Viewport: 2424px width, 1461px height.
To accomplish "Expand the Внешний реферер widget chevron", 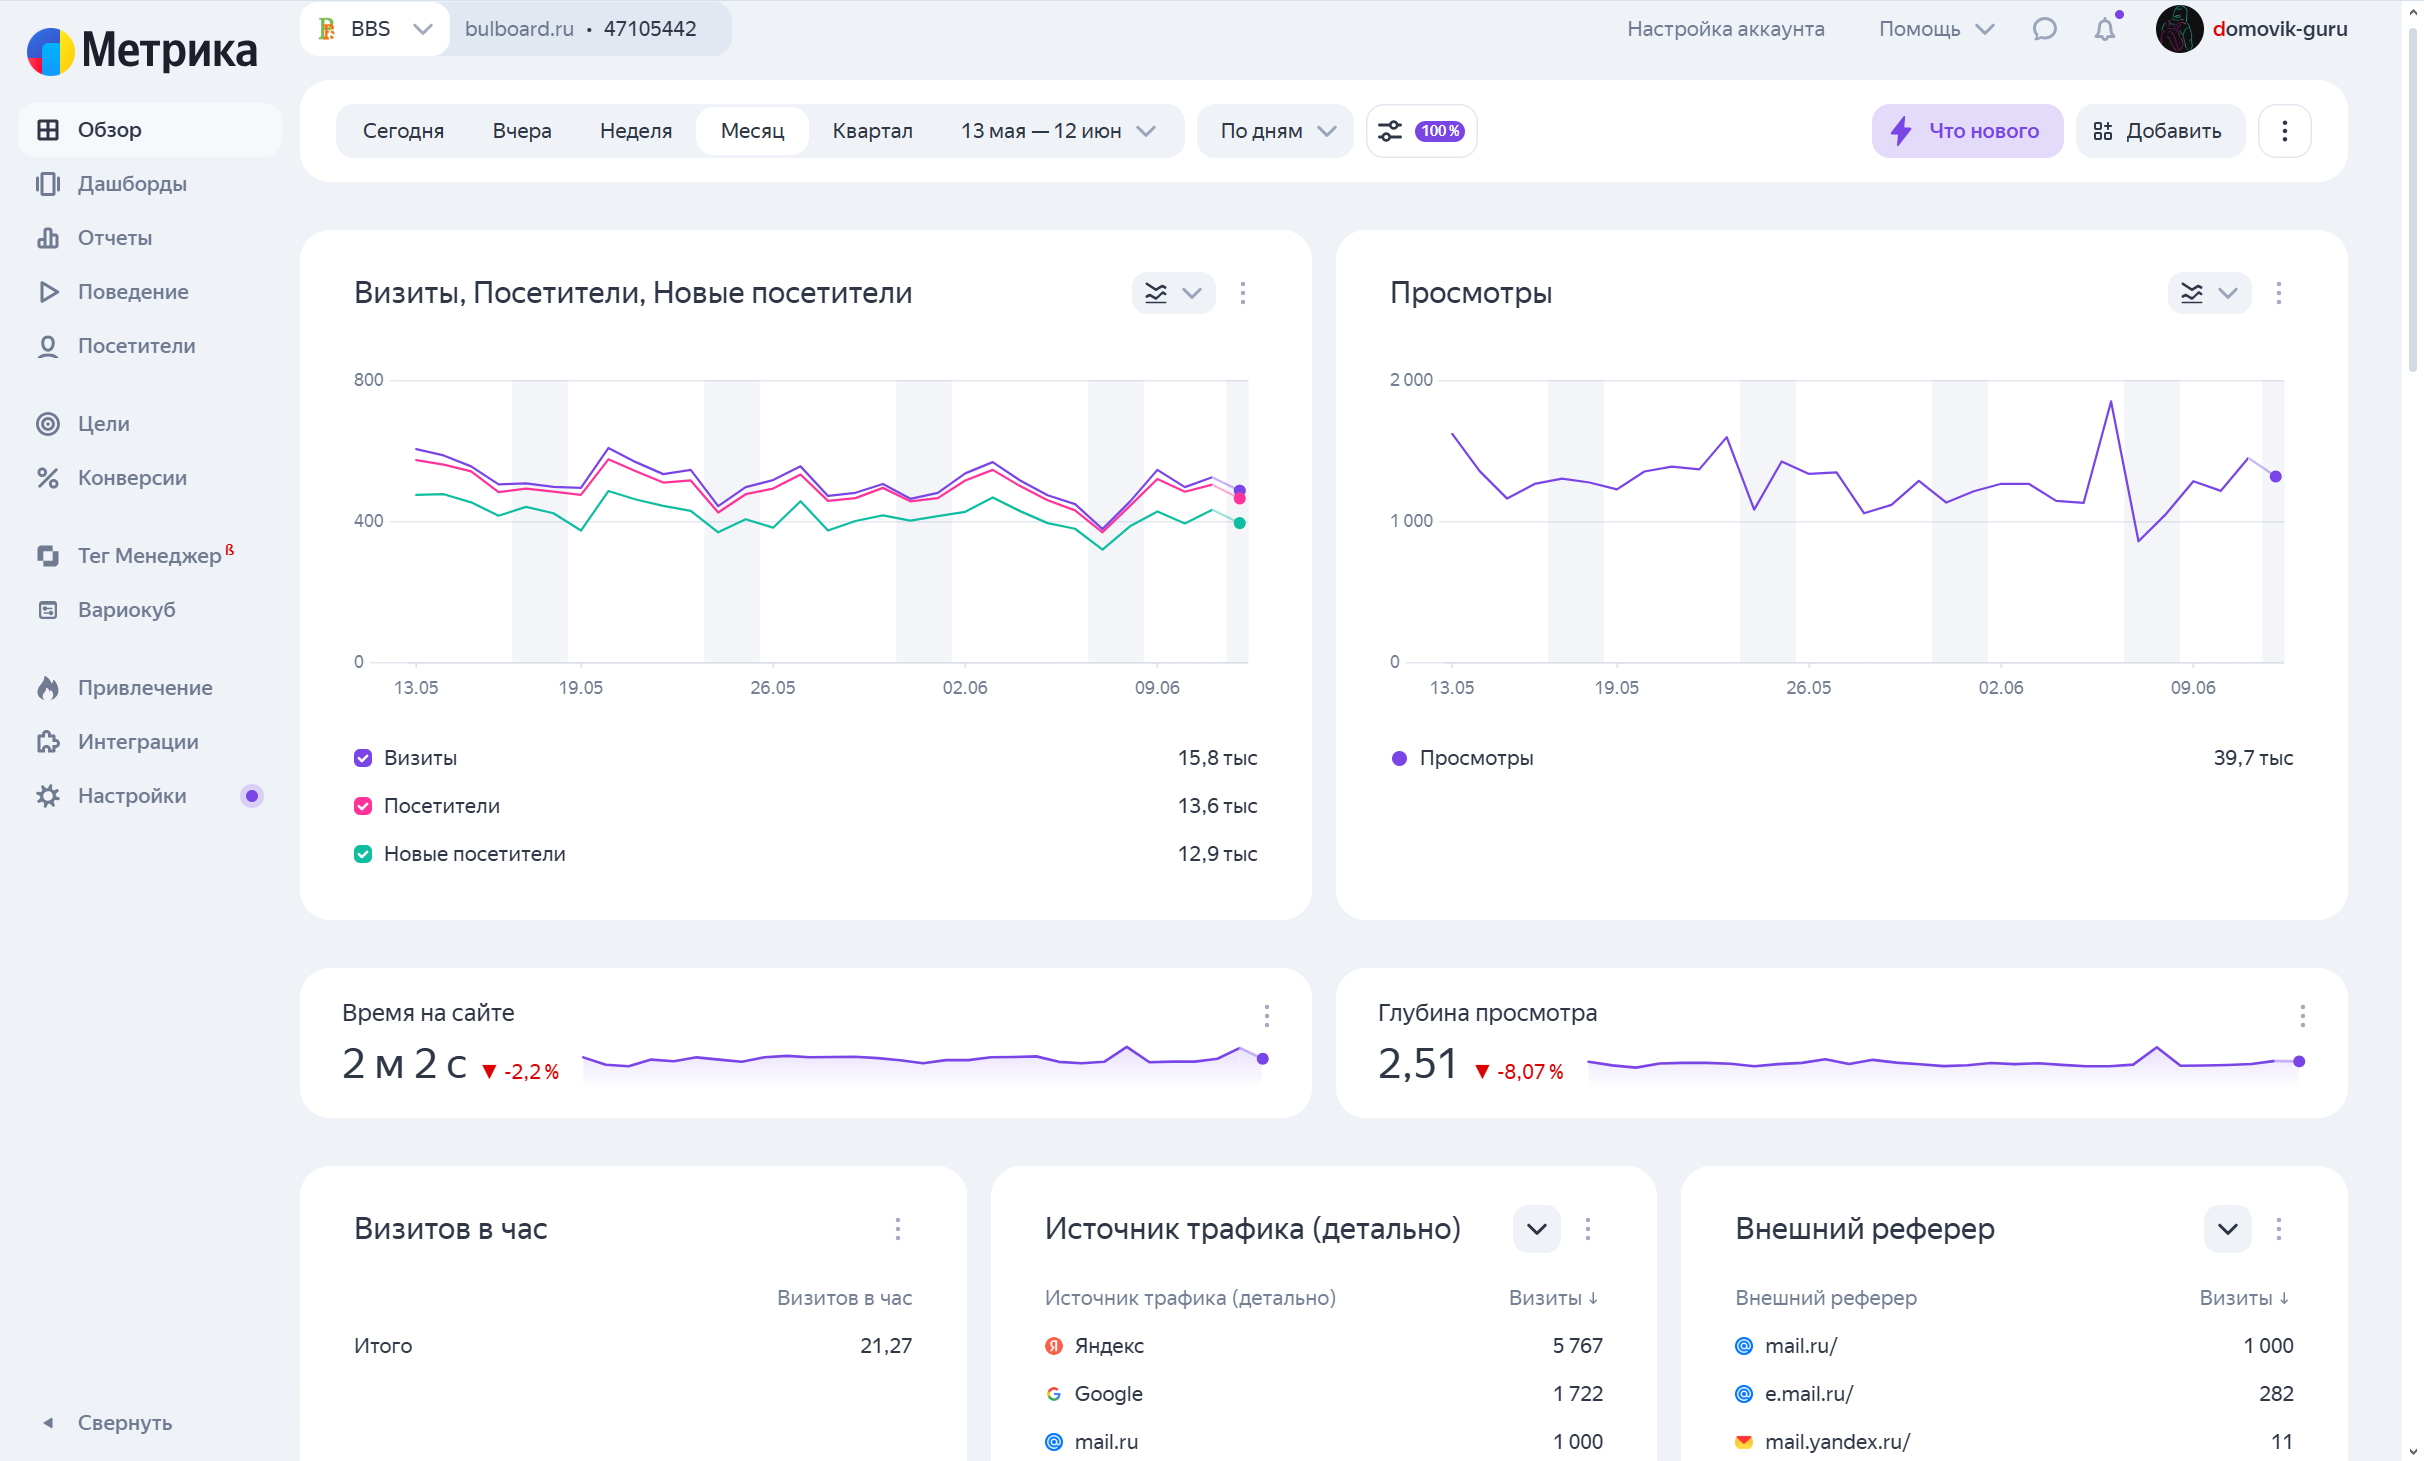I will pyautogui.click(x=2227, y=1229).
